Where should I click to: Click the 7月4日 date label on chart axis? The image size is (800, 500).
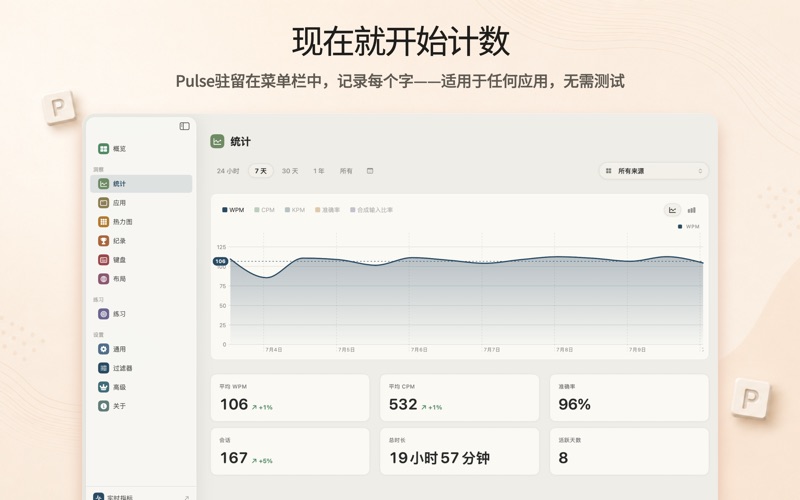click(274, 349)
